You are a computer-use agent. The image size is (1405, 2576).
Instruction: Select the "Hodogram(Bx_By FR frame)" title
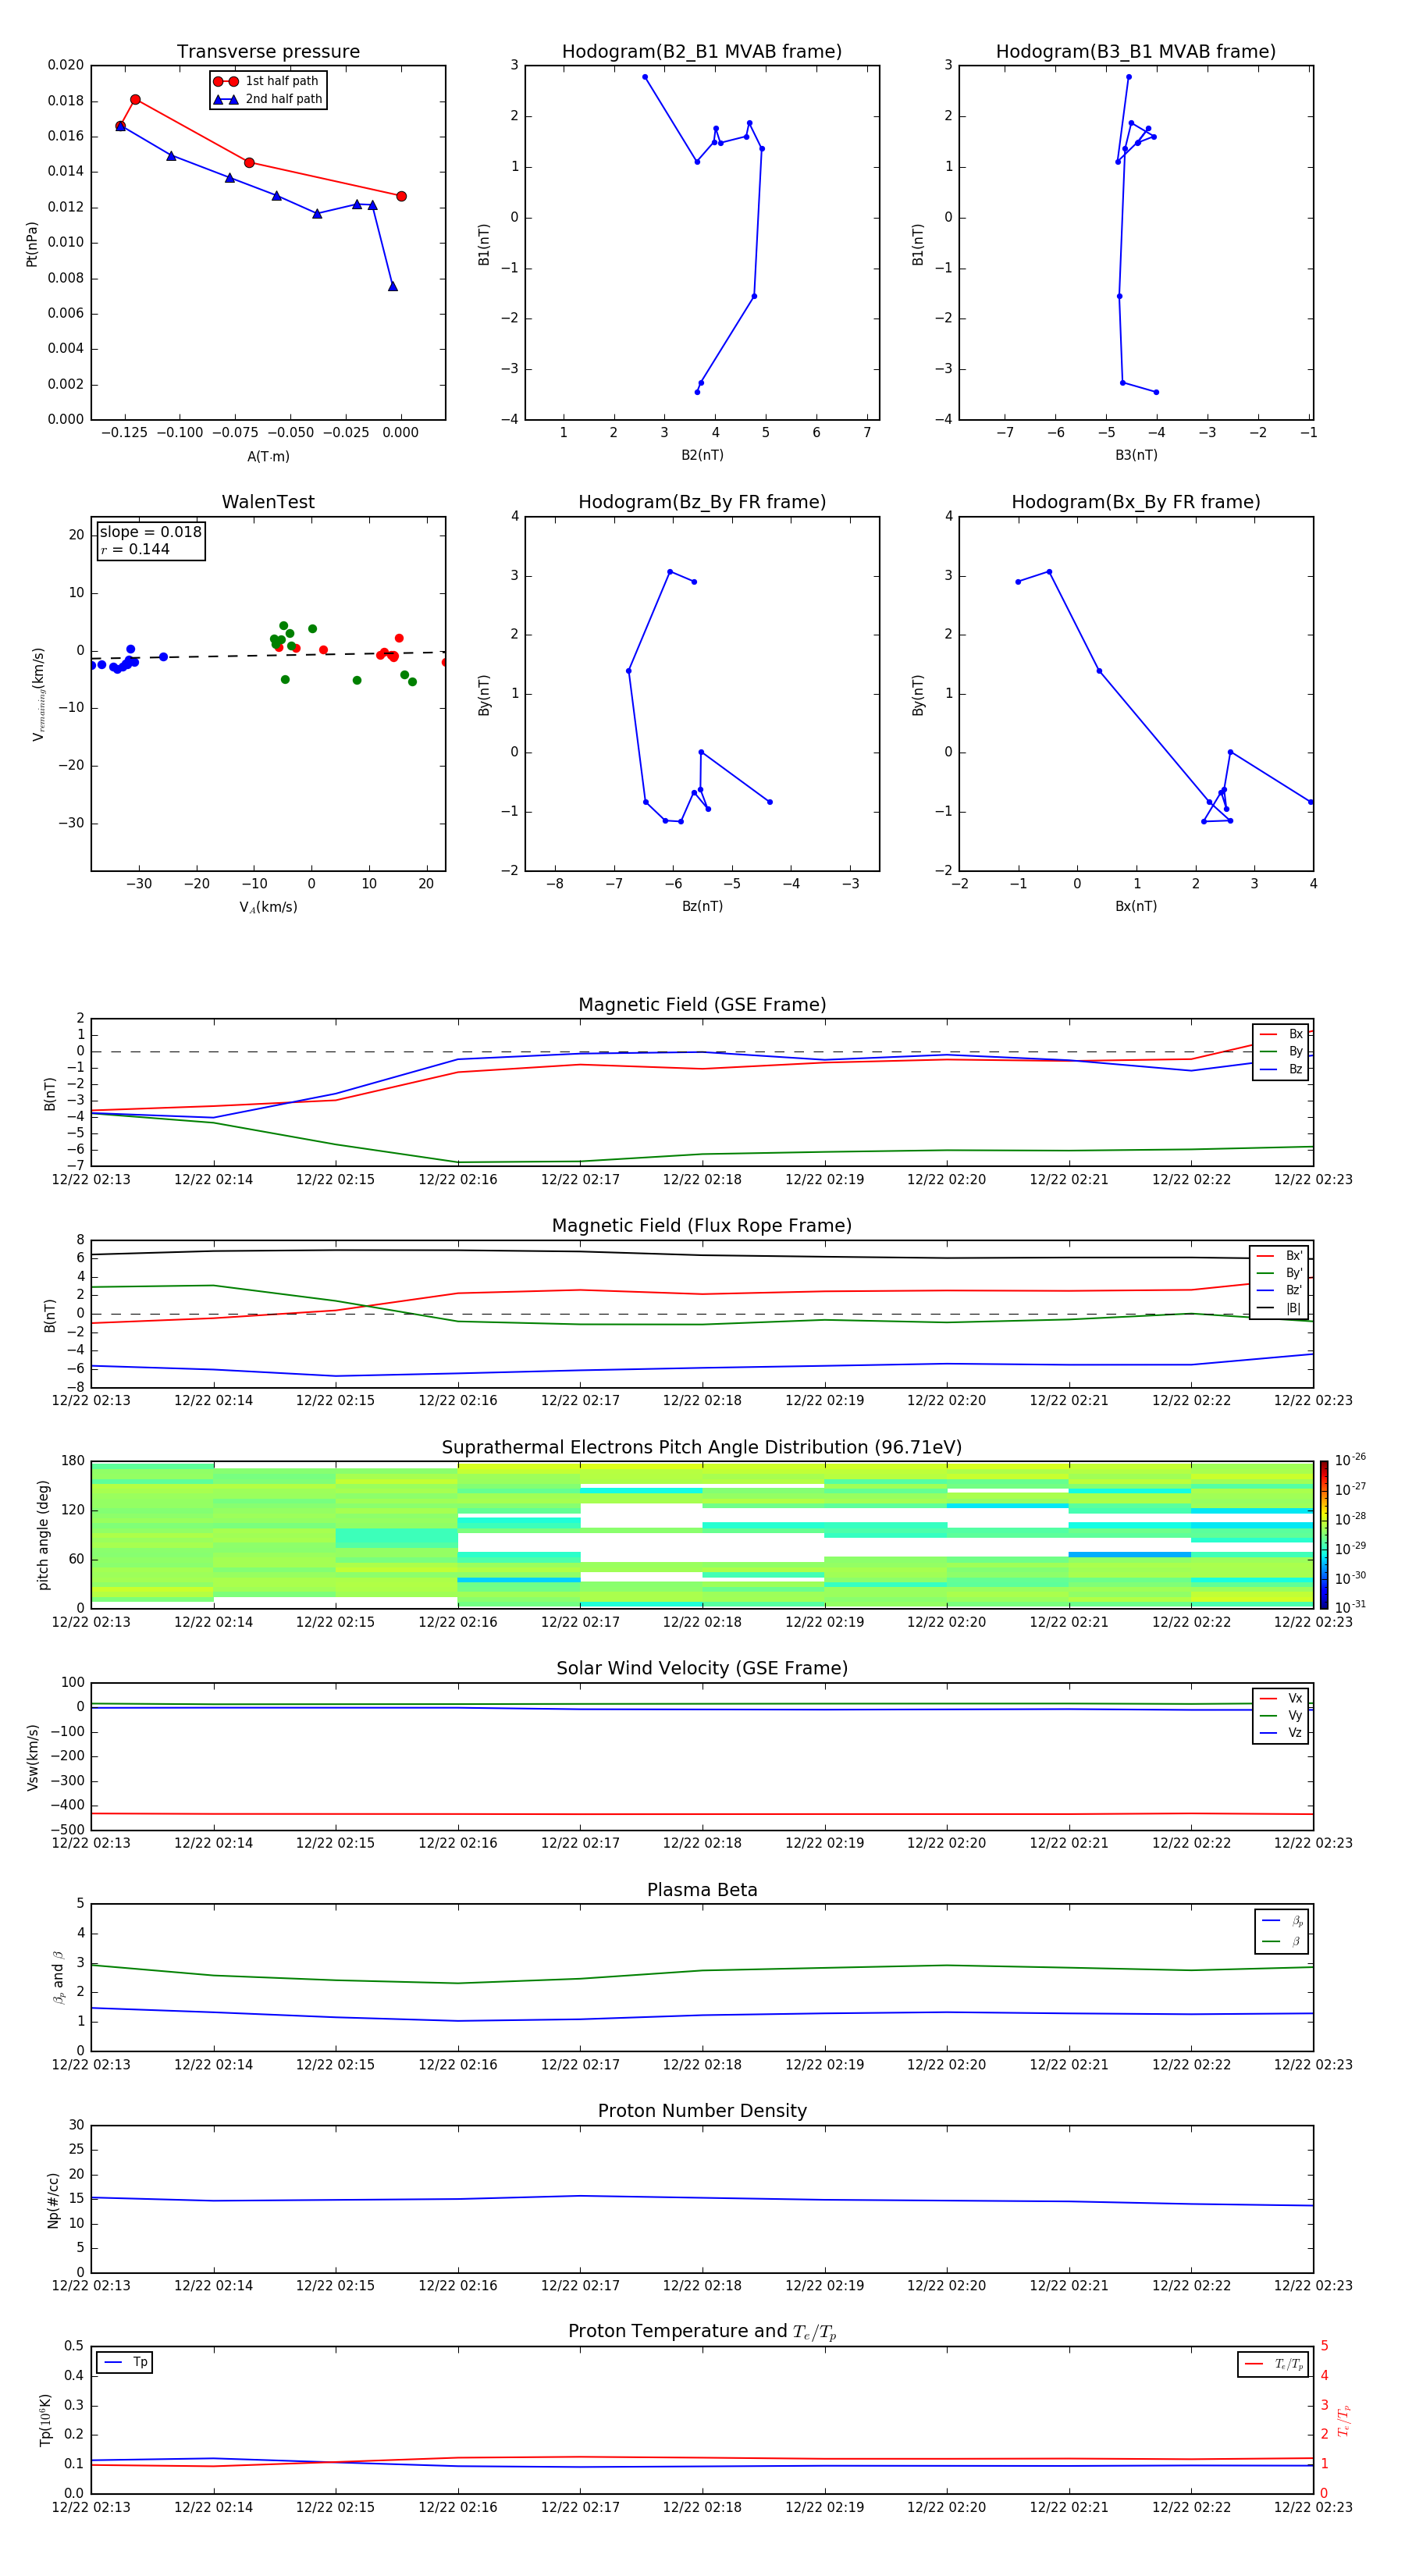point(1136,502)
